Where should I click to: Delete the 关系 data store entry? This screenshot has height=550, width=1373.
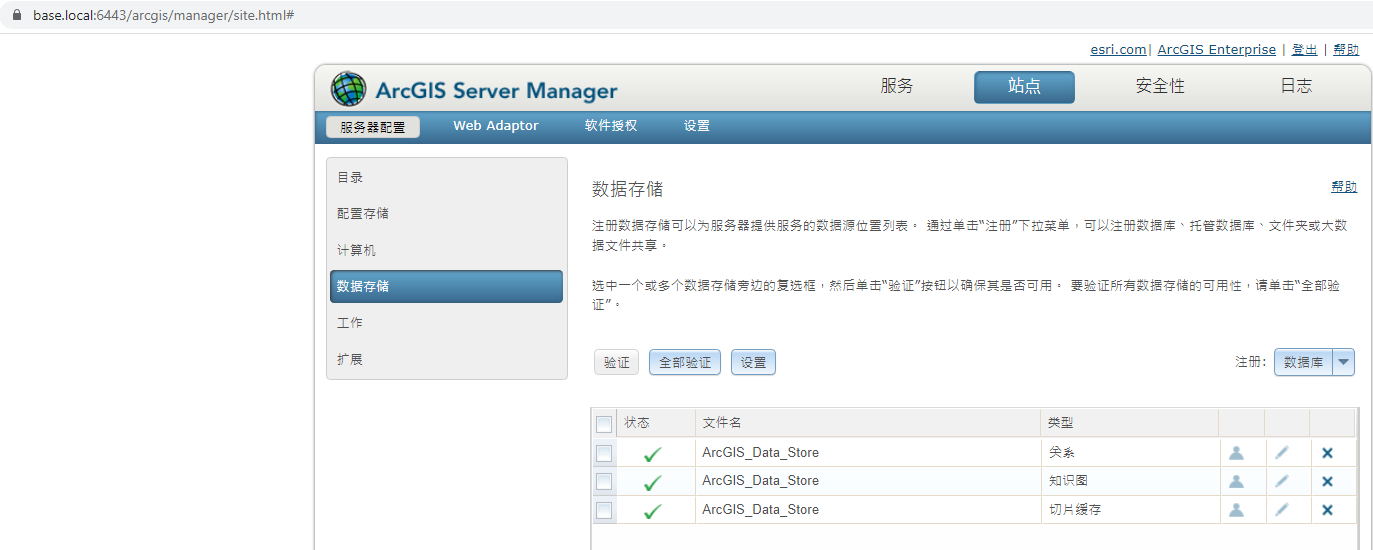pos(1327,453)
